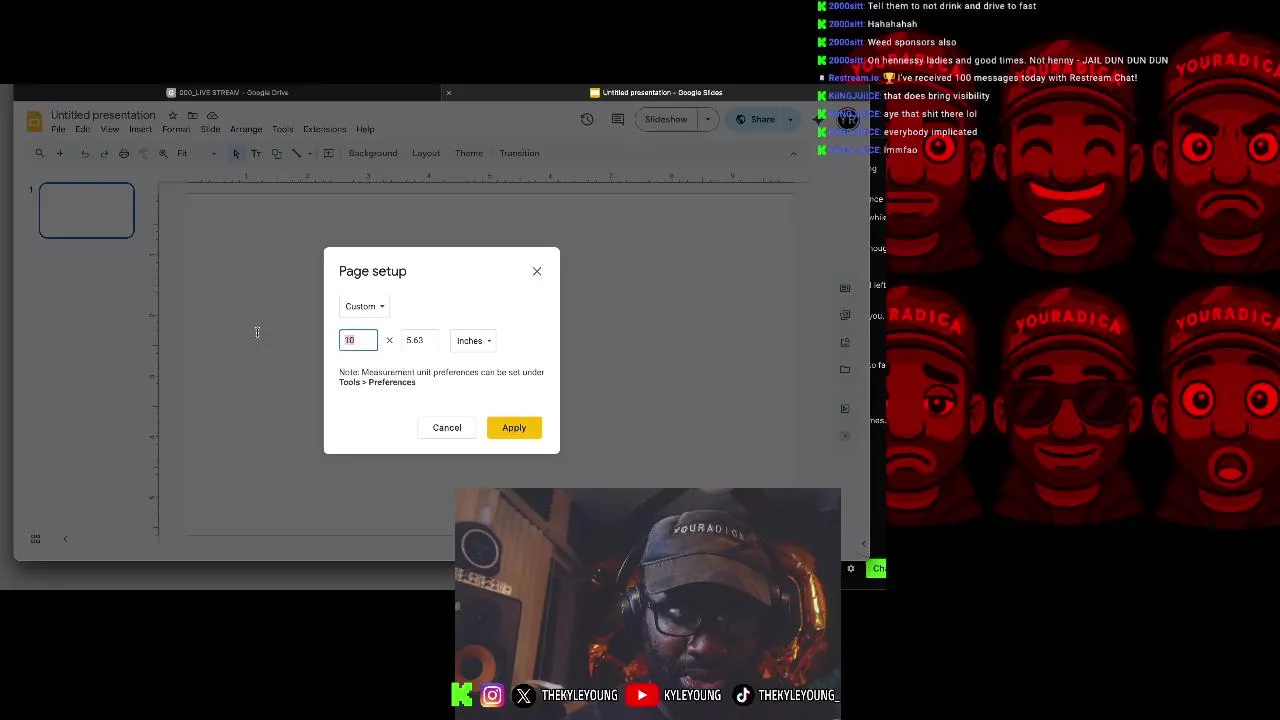Open version history clock icon
1280x720 pixels.
pos(587,119)
